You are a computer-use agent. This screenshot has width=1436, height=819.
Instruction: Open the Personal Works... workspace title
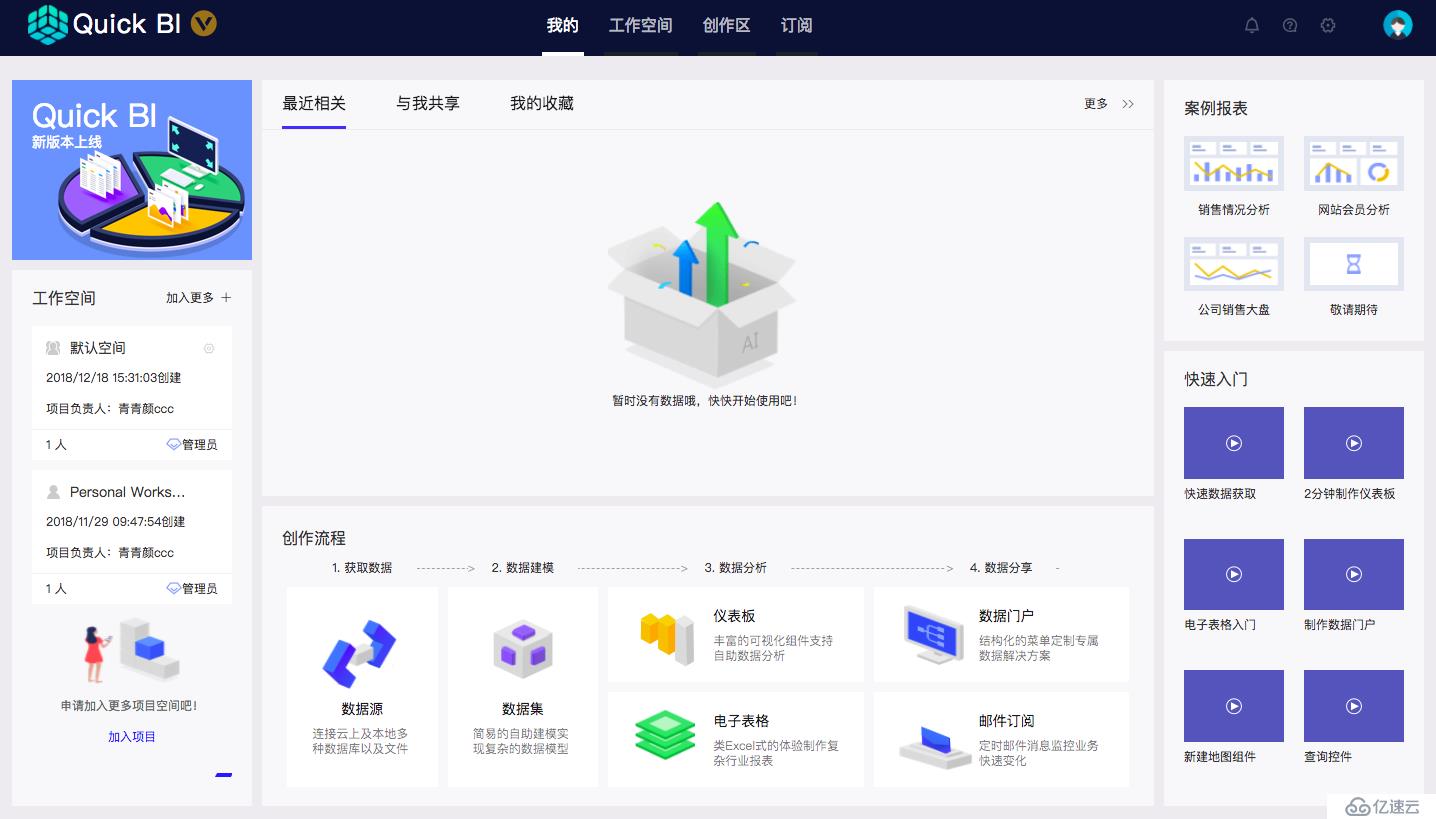(x=128, y=492)
